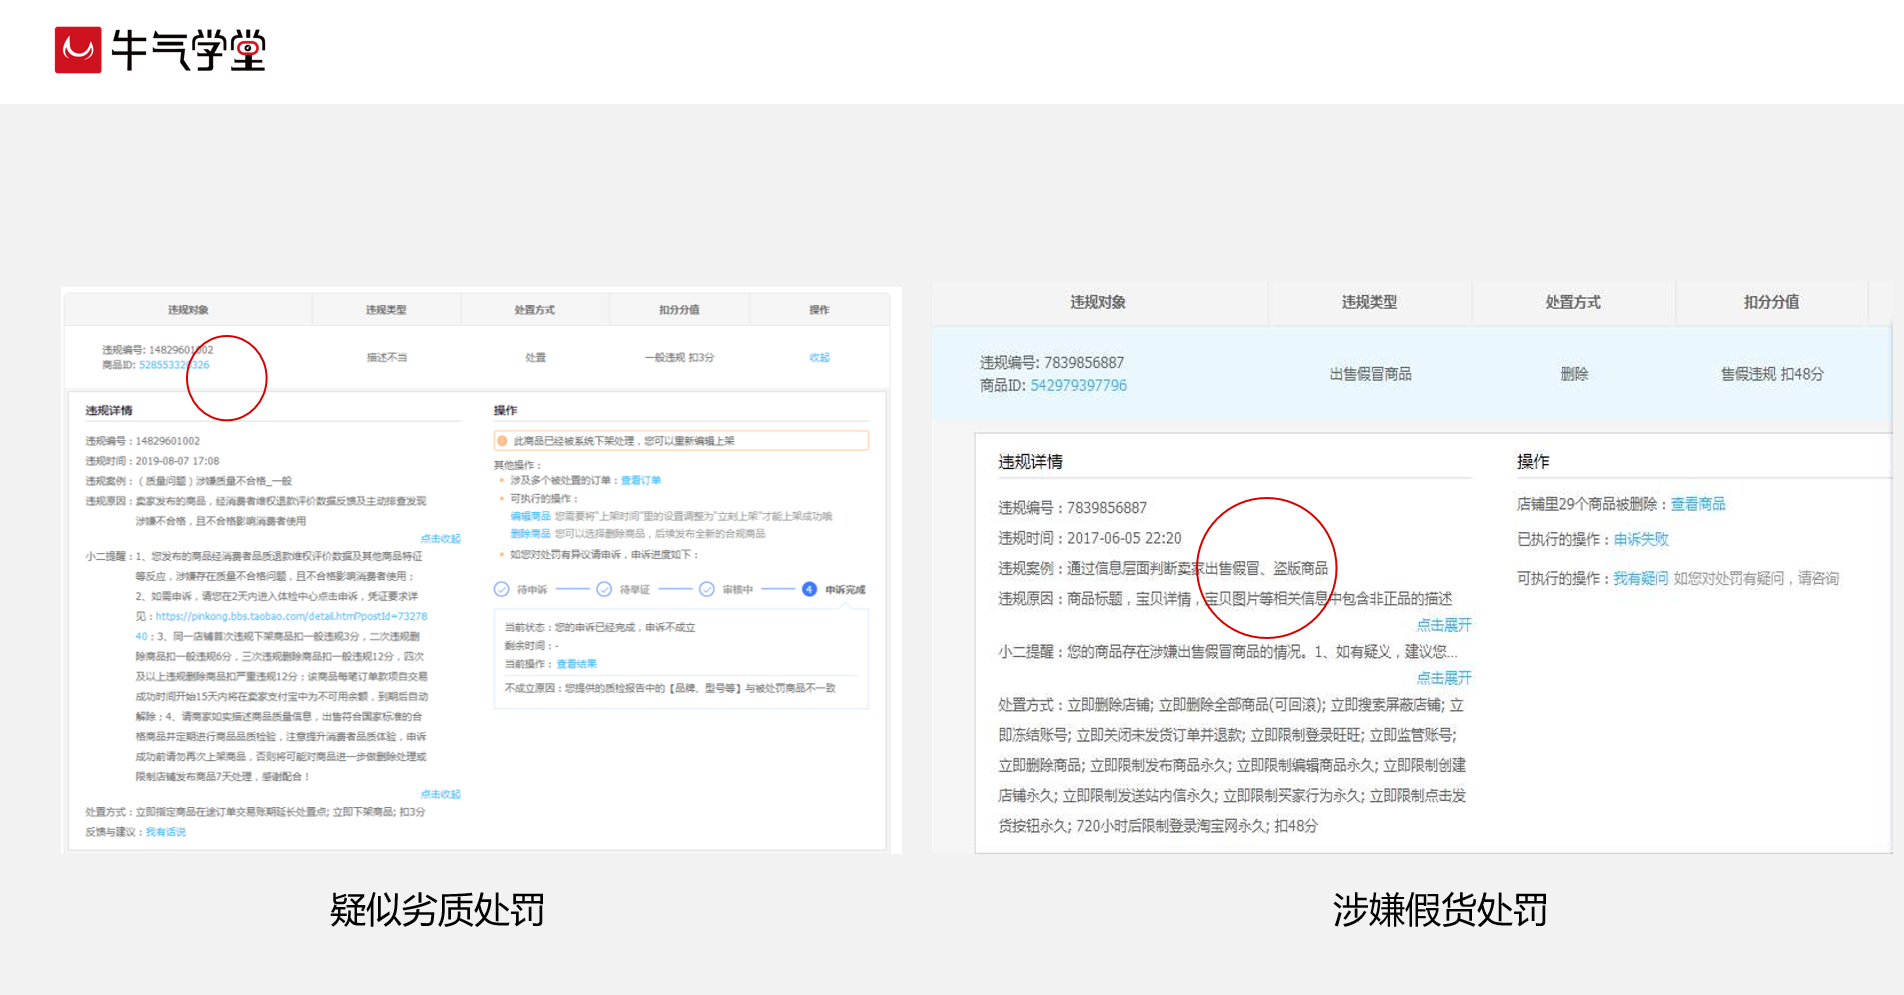Click 违规类型 header in 涉嫌假货处罚 table
Viewport: 1904px width, 995px height.
pyautogui.click(x=1369, y=302)
